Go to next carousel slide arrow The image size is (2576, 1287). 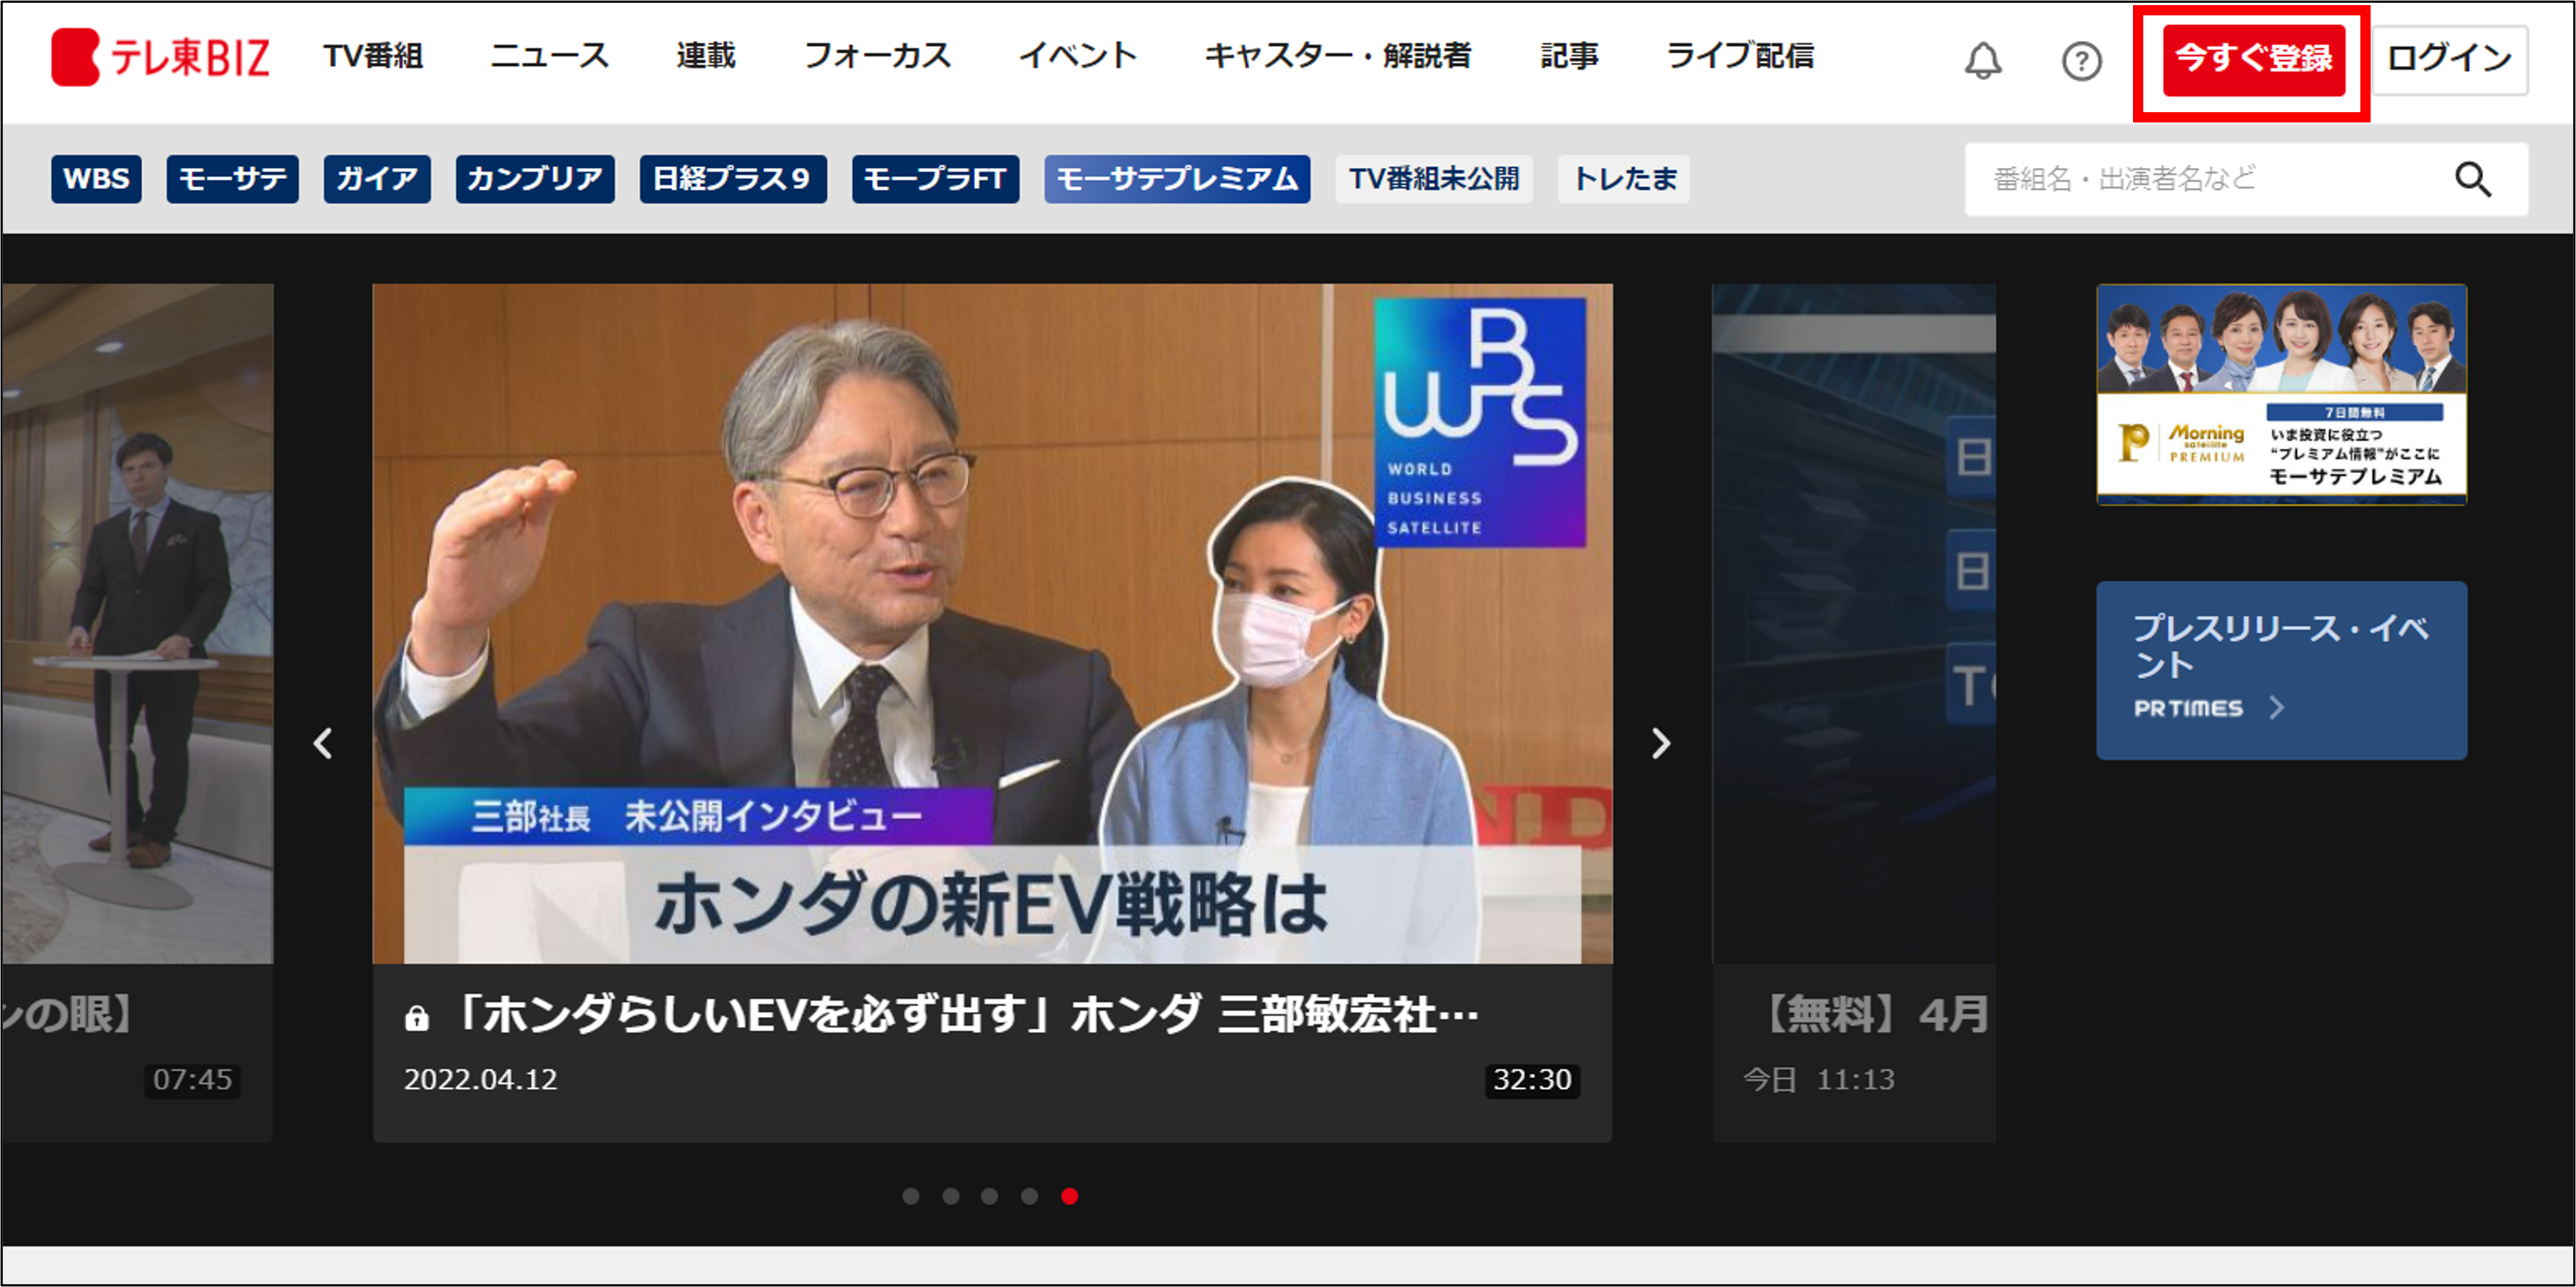click(1660, 743)
